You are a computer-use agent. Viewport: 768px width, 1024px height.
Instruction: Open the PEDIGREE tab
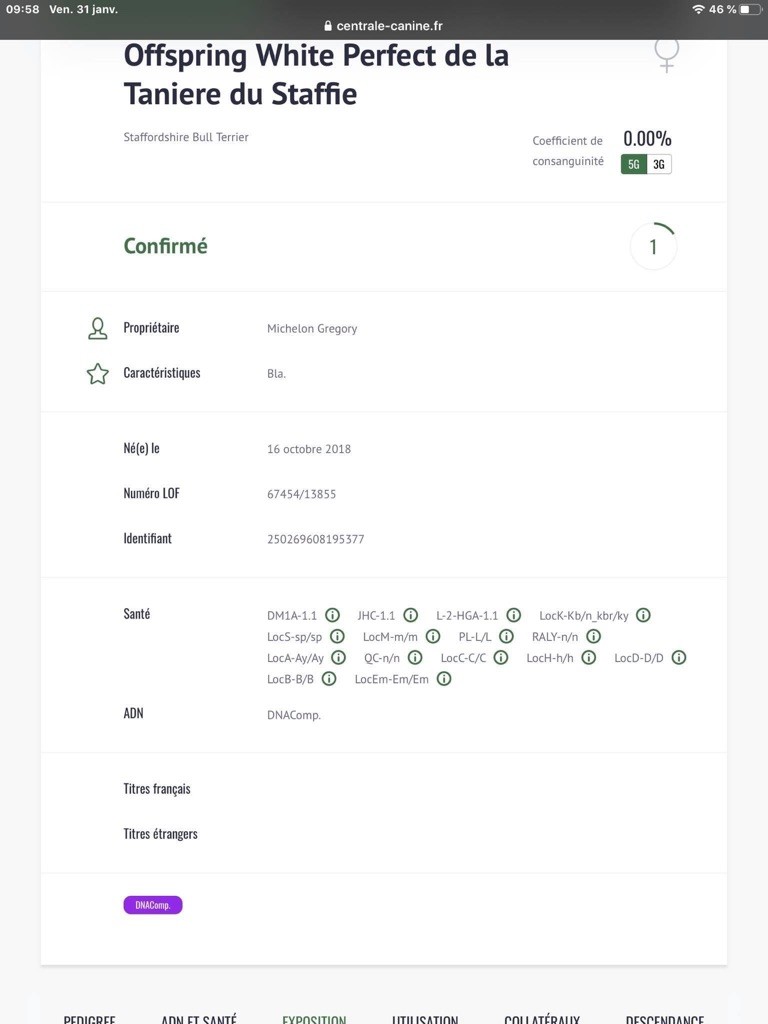coord(89,1018)
